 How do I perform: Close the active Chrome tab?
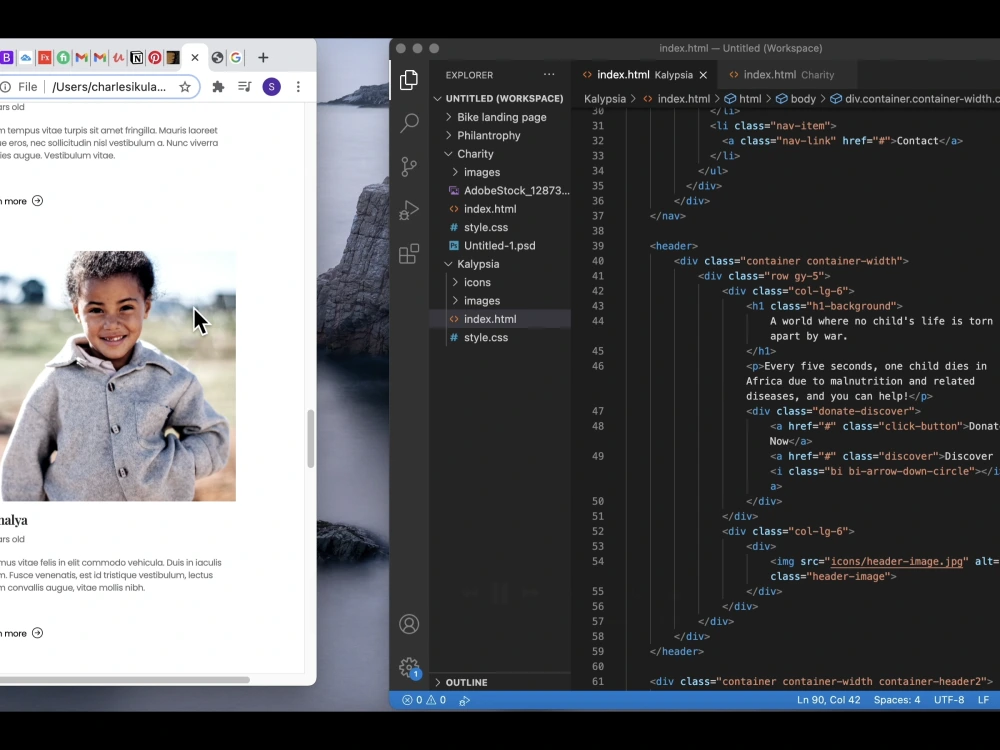[195, 57]
